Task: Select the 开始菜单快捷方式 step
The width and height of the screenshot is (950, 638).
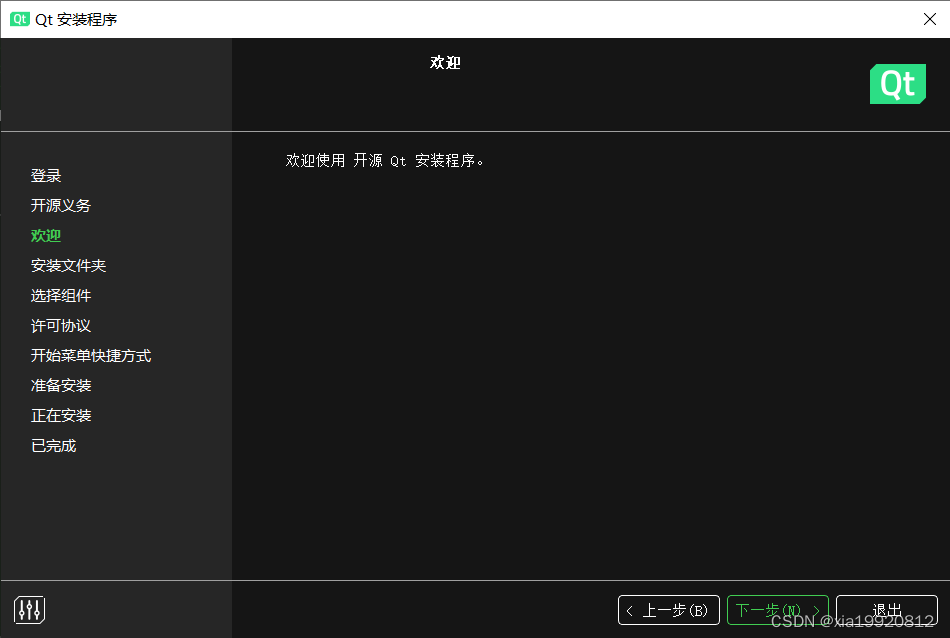Action: 91,356
